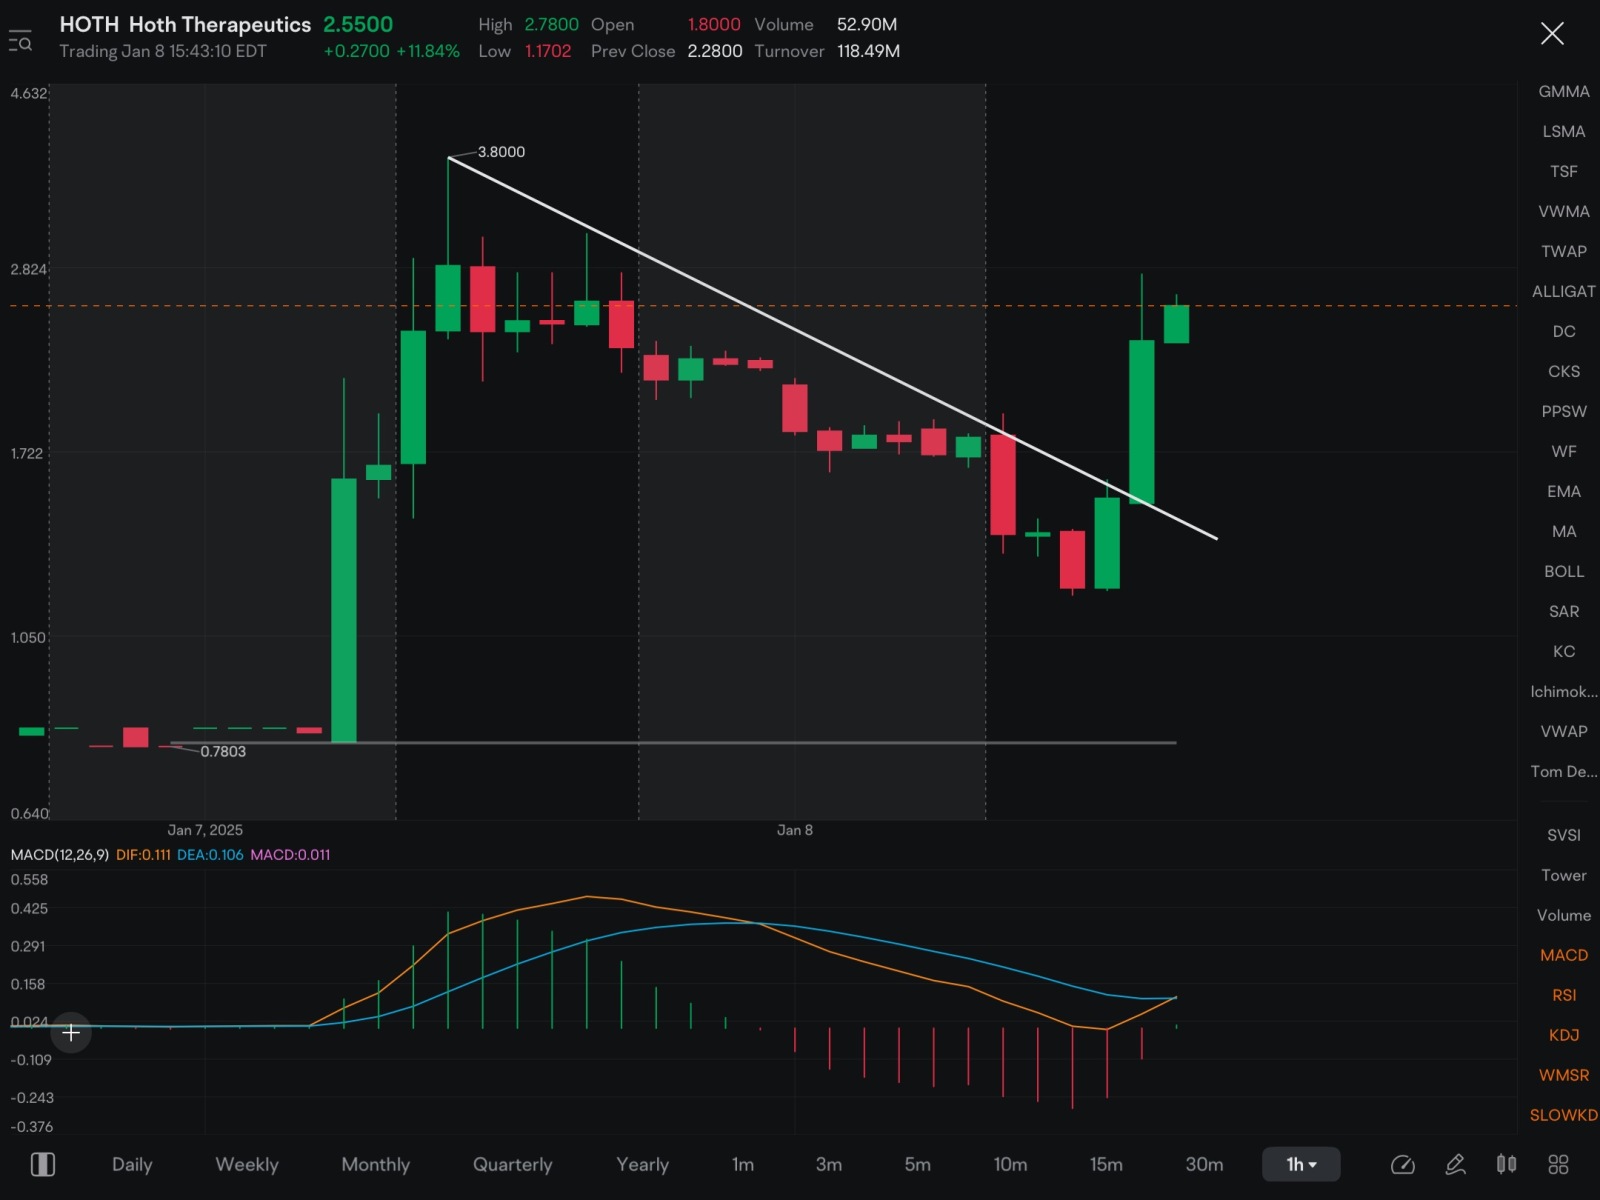Select the gray horizontal support line

click(673, 743)
